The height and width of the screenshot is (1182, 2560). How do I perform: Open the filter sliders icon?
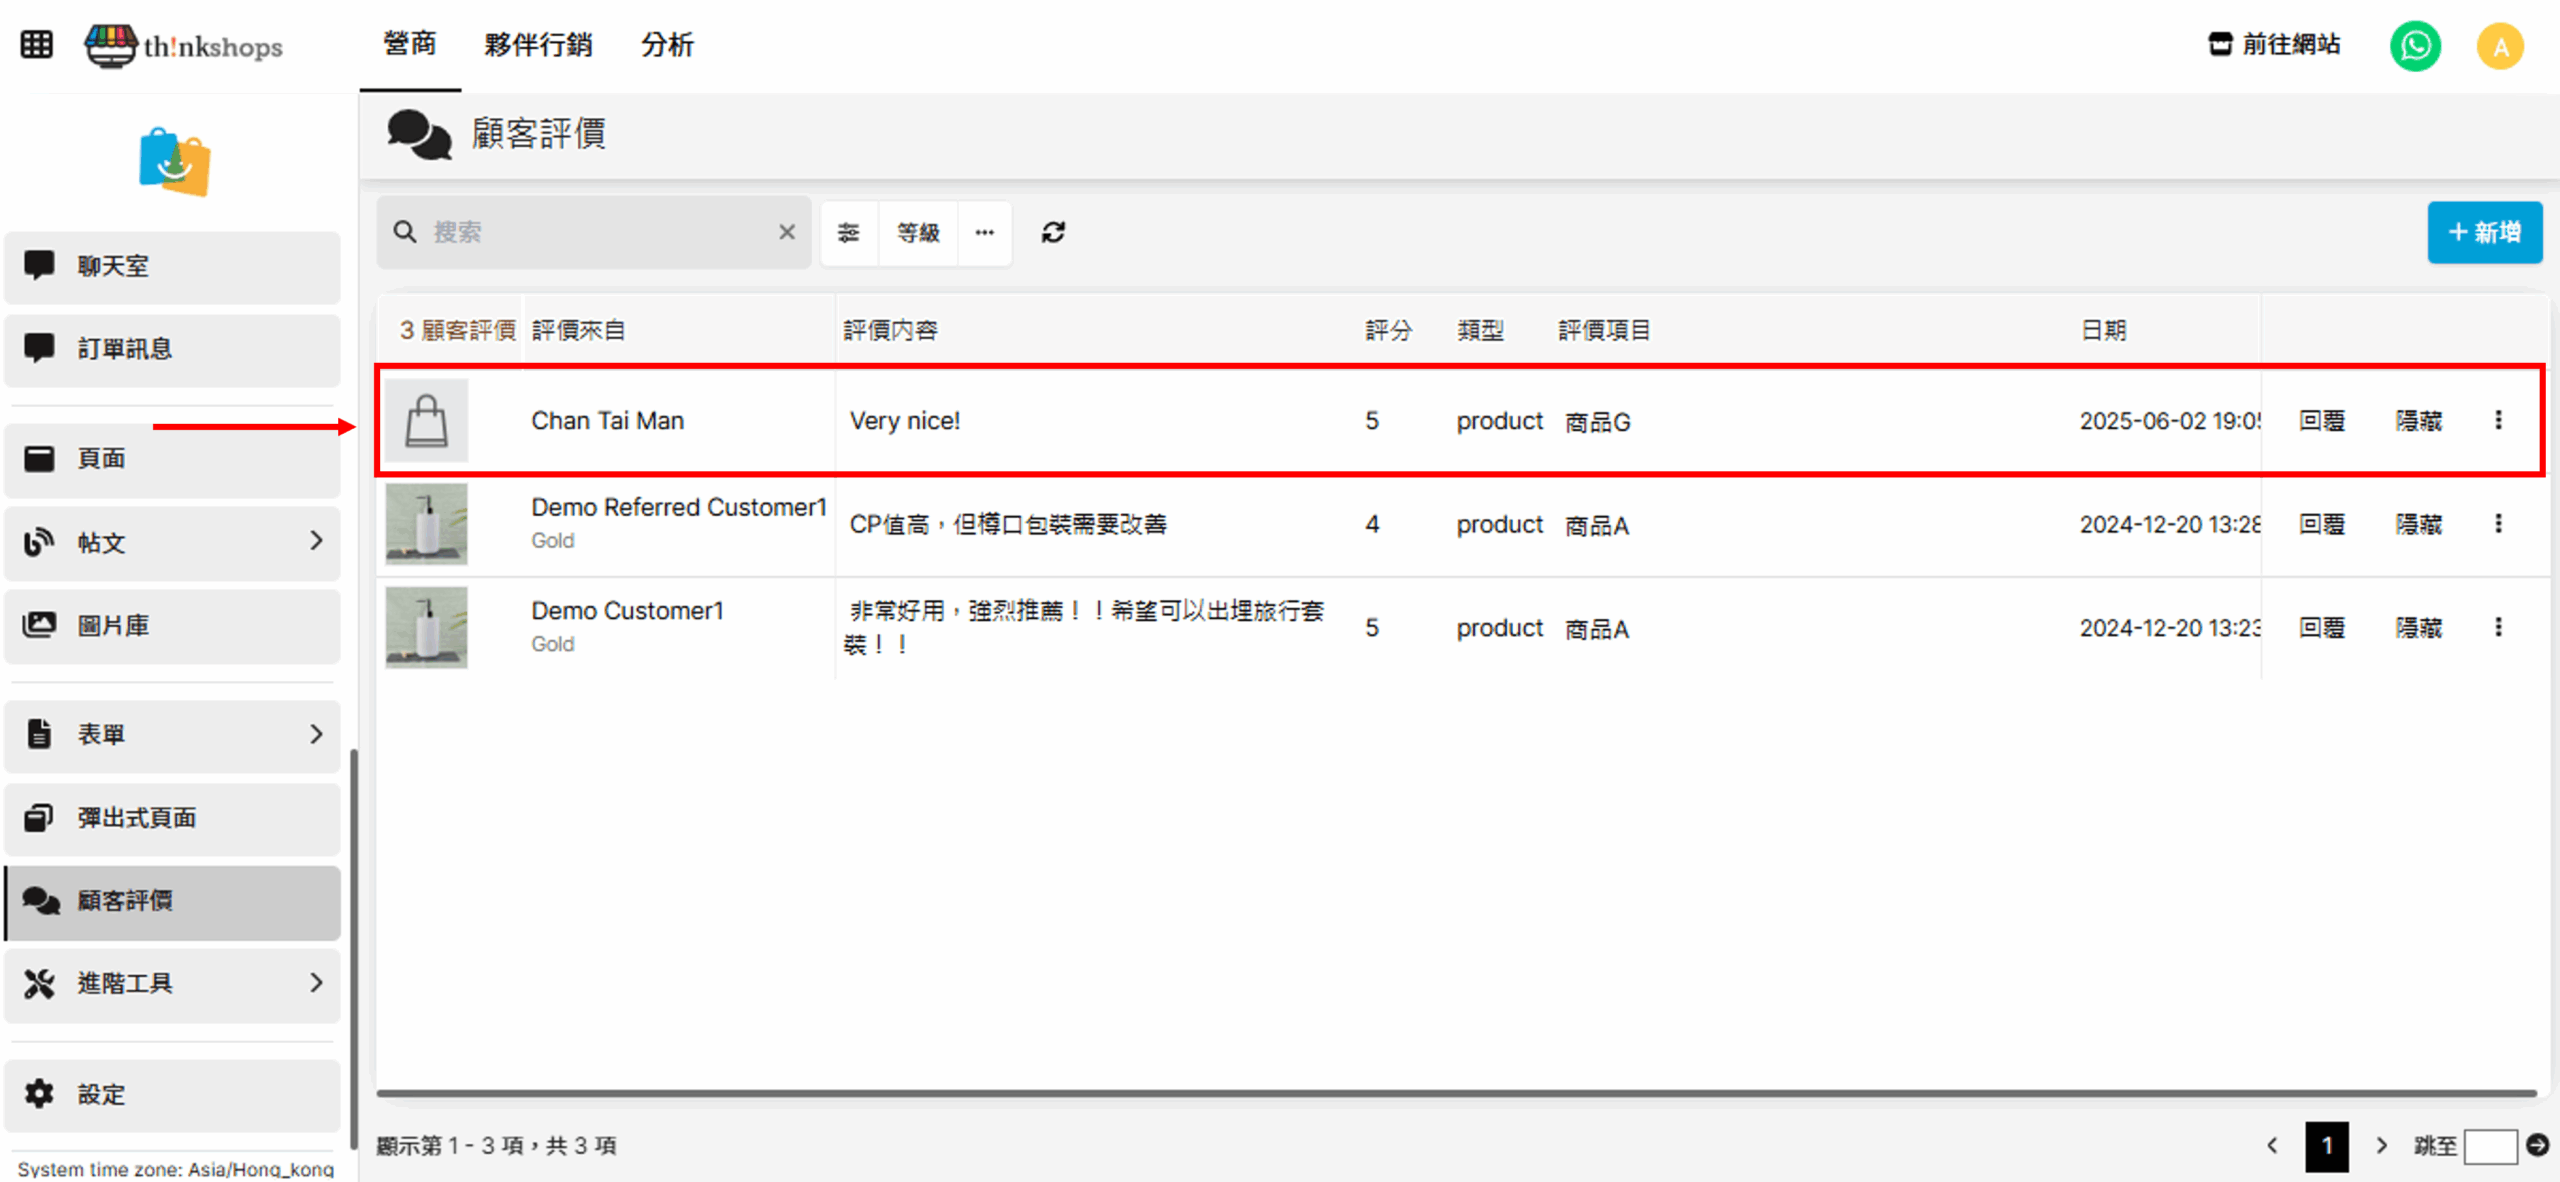tap(848, 232)
